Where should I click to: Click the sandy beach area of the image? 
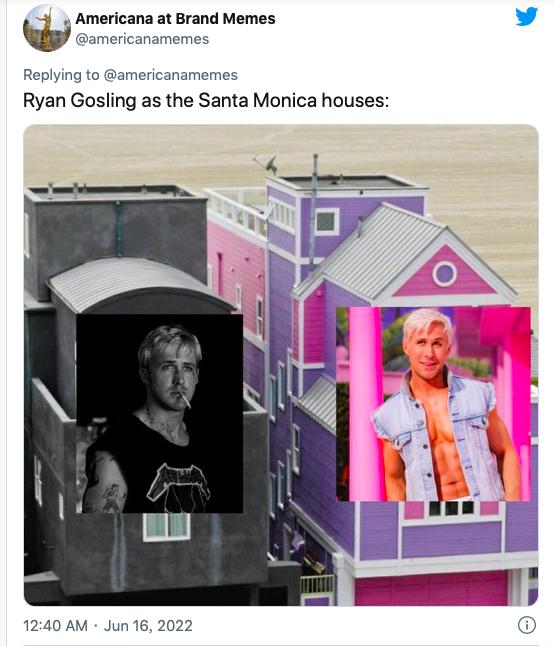click(165, 154)
